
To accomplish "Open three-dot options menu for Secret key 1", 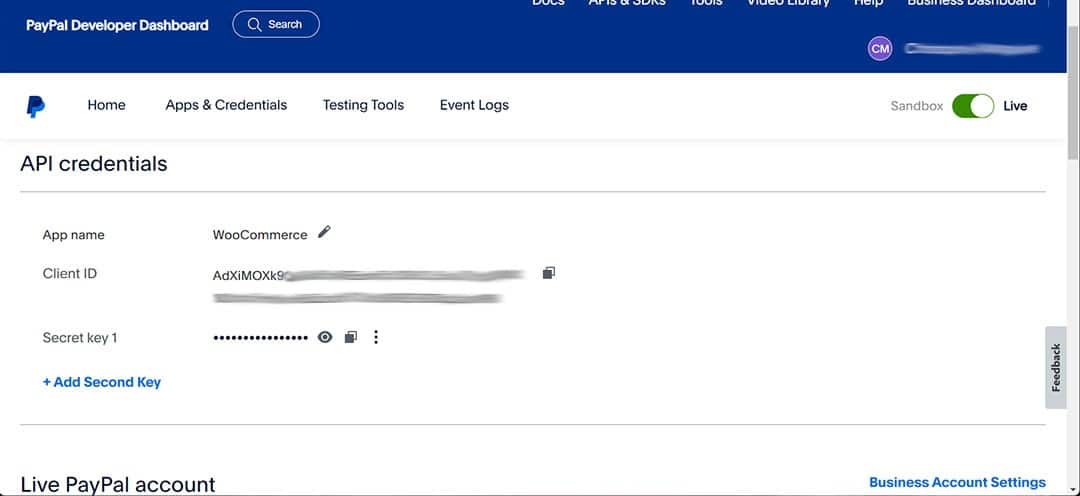I will coord(376,338).
